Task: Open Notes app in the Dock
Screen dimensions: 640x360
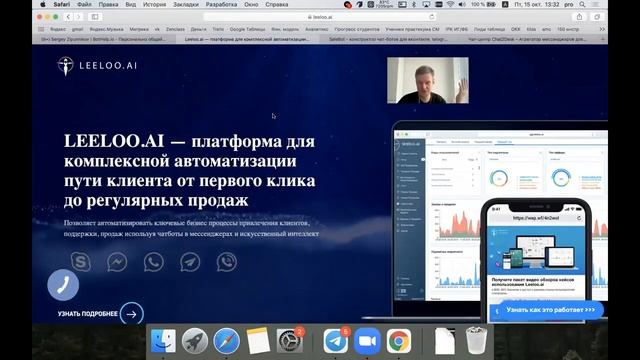Action: pos(258,341)
